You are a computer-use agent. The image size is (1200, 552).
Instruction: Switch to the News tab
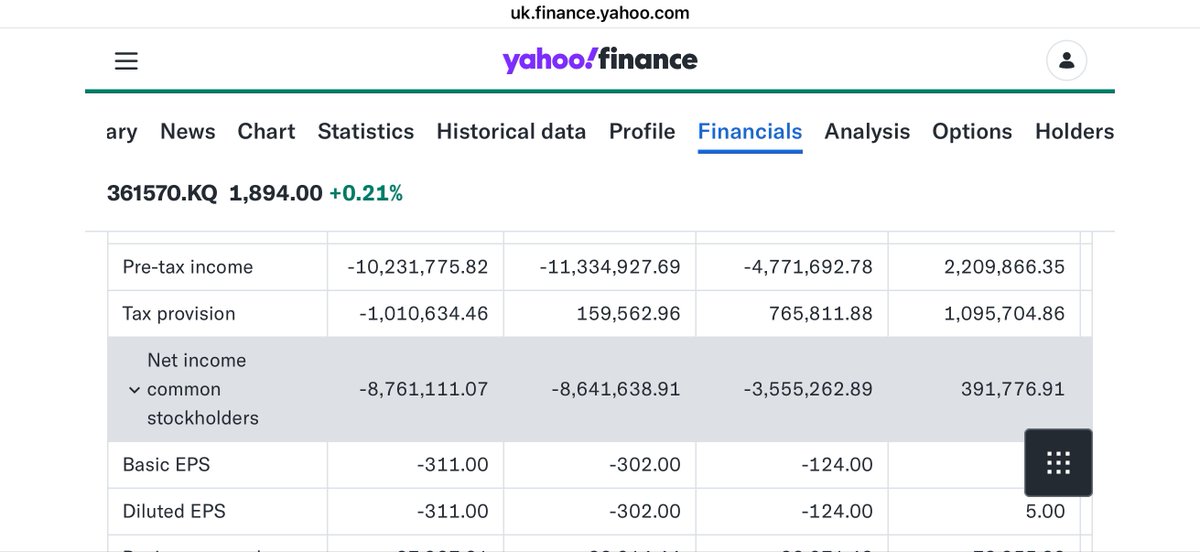[188, 131]
